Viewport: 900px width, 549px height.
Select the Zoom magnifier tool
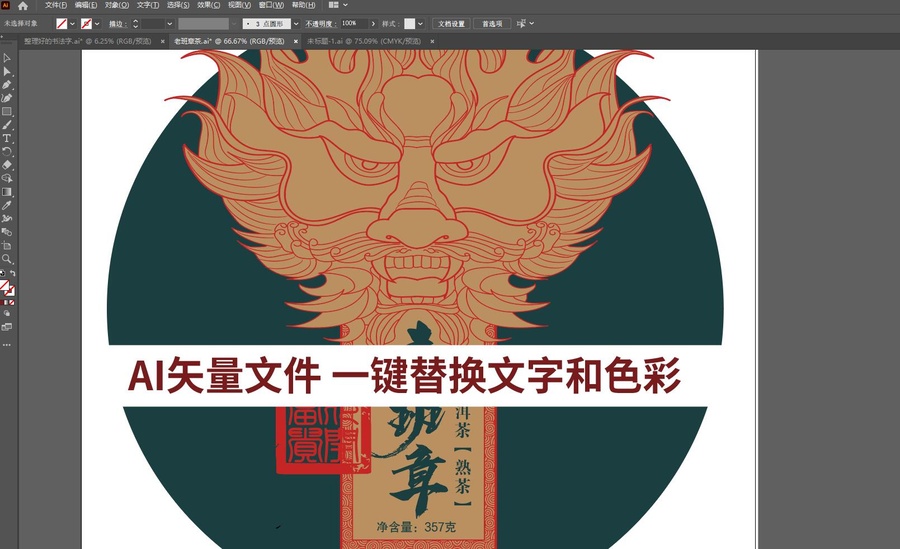pyautogui.click(x=7, y=259)
